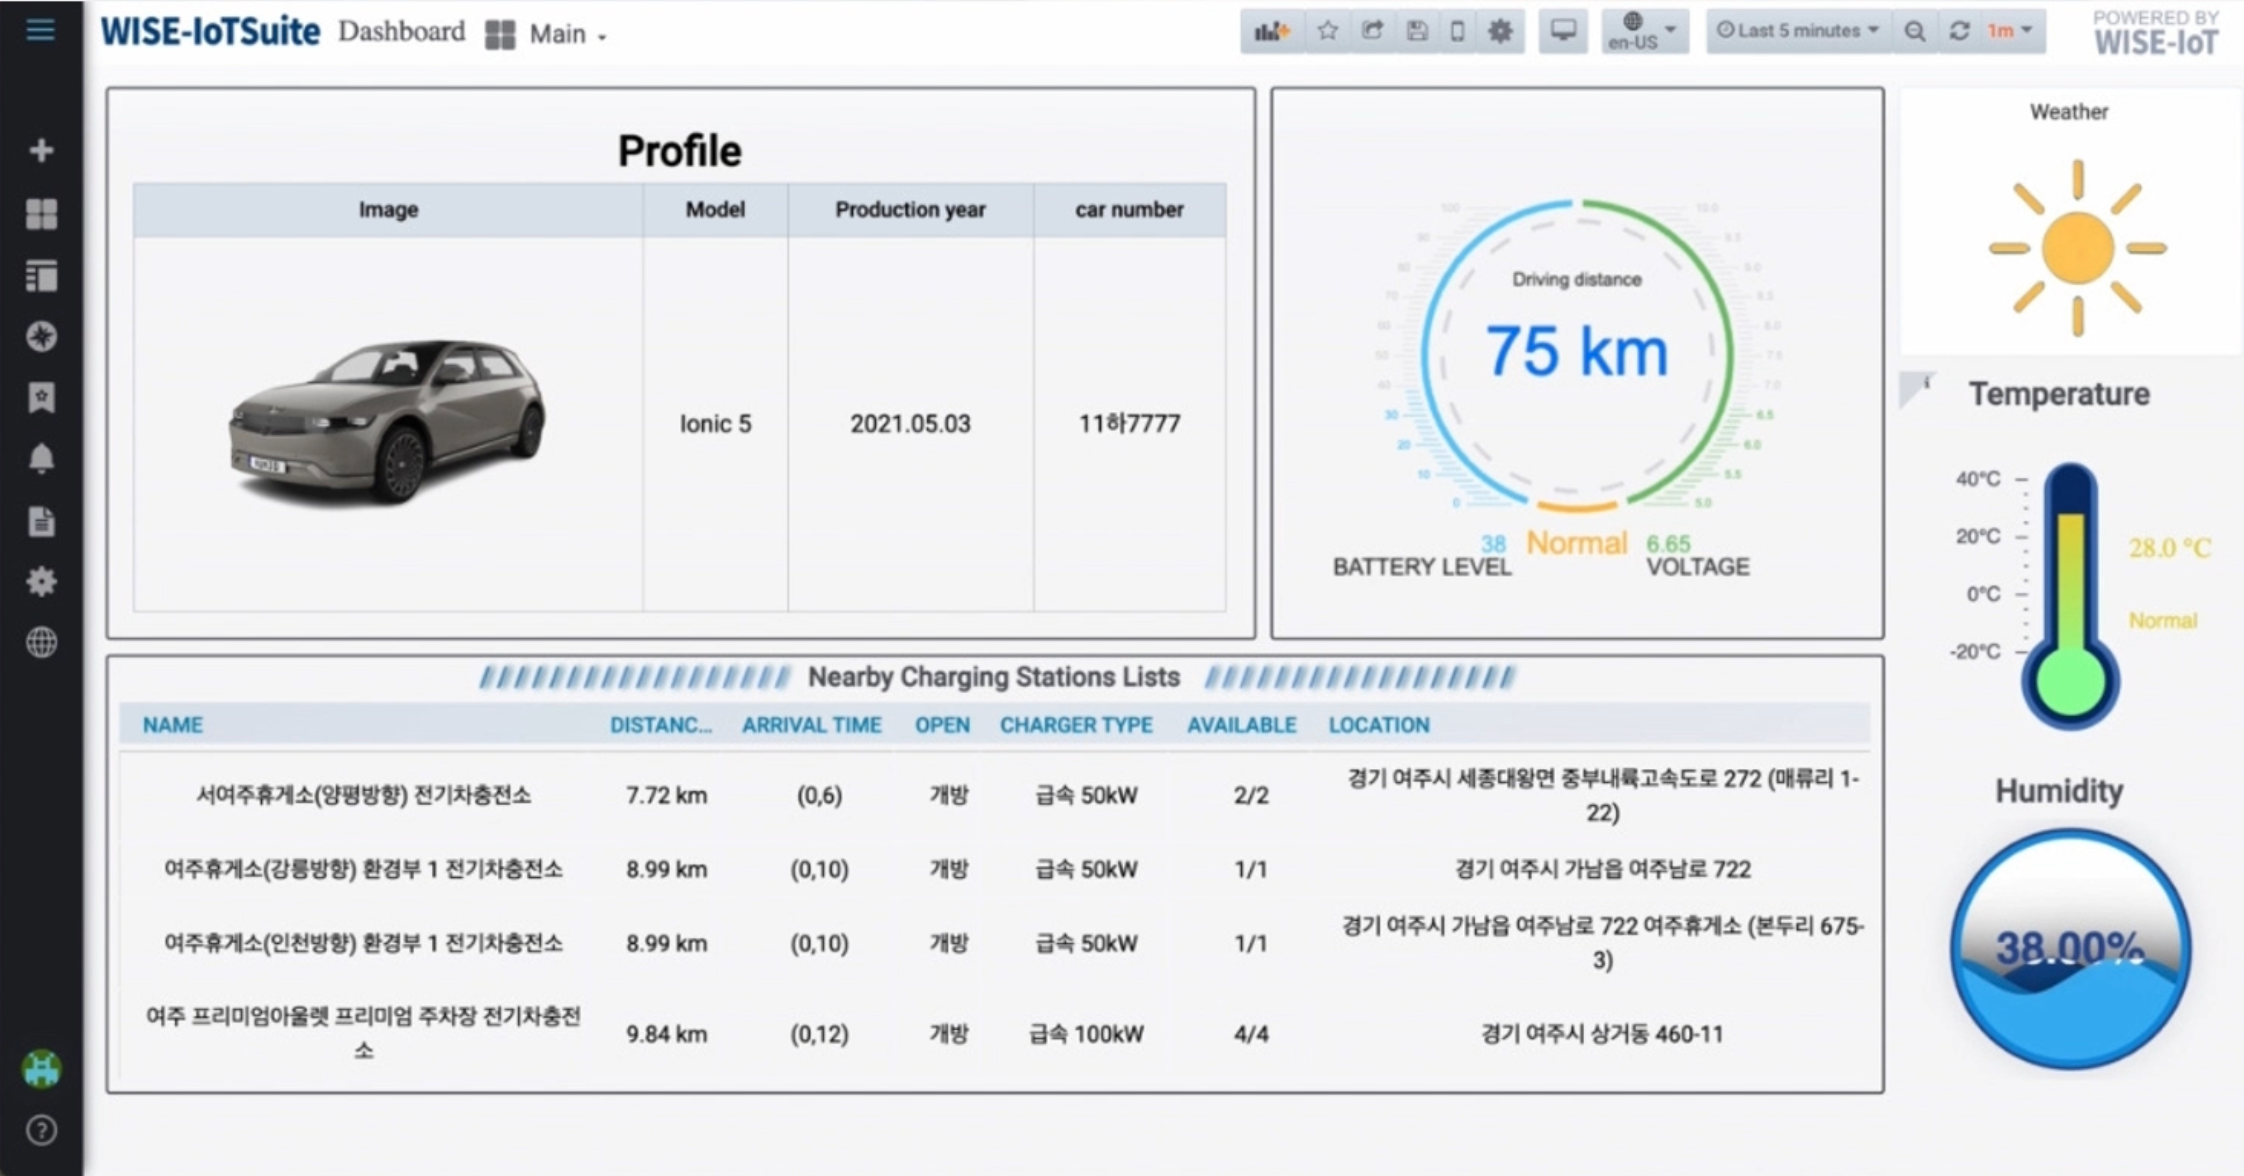Toggle the hamburger sidebar menu
Viewport: 2244px width, 1176px height.
tap(40, 30)
